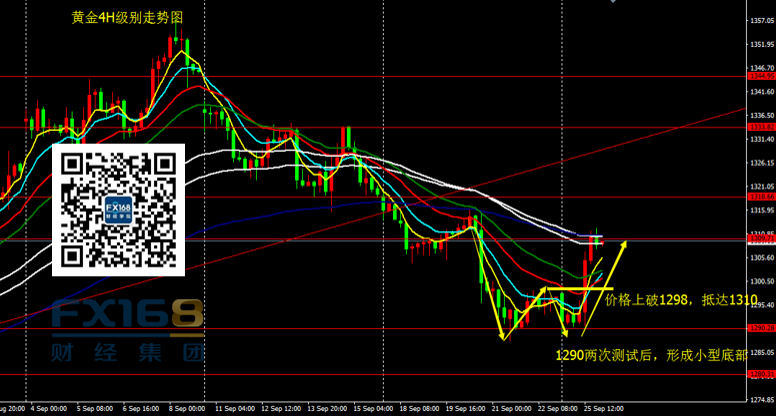Select the red horizontal line near 1318
776x416 pixels.
click(400, 197)
